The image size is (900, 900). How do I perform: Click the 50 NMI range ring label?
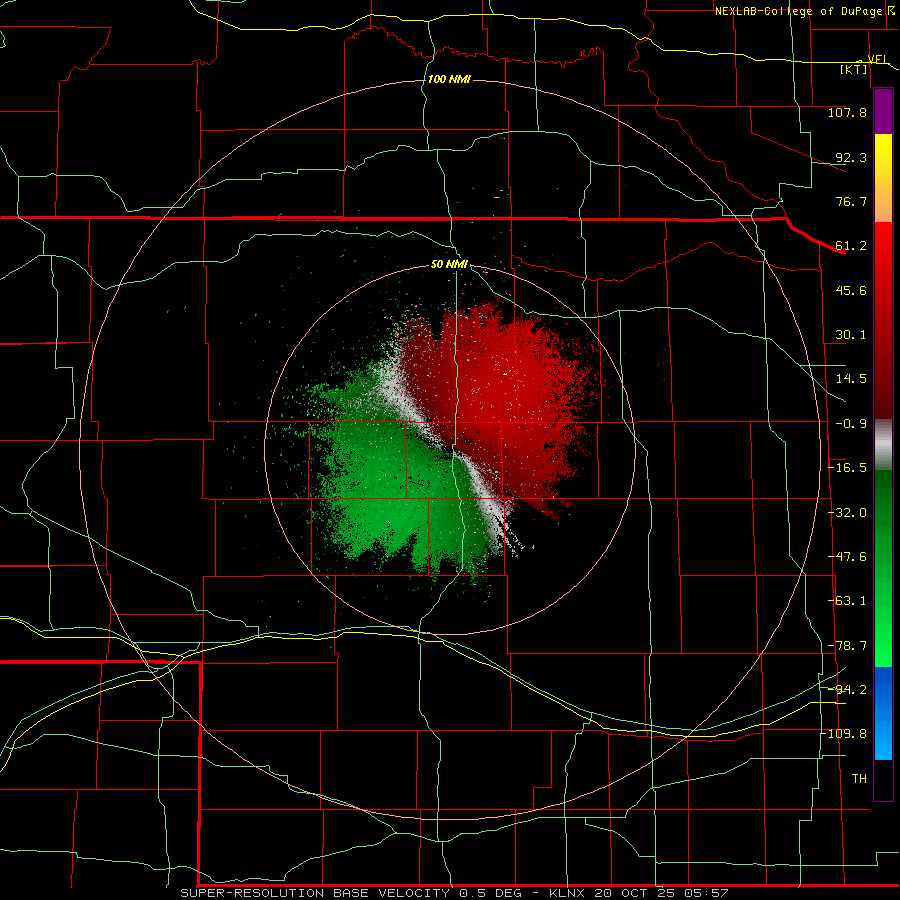point(449,265)
